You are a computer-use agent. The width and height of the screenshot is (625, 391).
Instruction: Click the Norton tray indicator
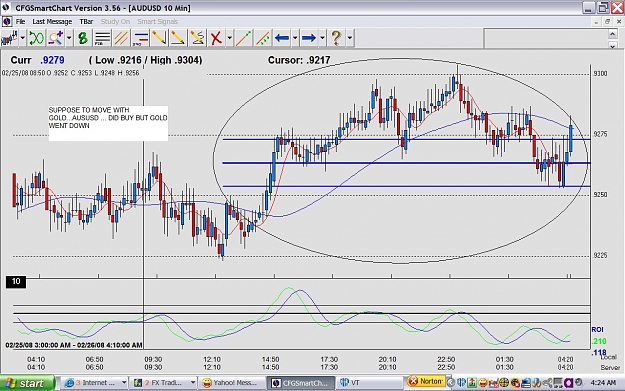click(426, 382)
